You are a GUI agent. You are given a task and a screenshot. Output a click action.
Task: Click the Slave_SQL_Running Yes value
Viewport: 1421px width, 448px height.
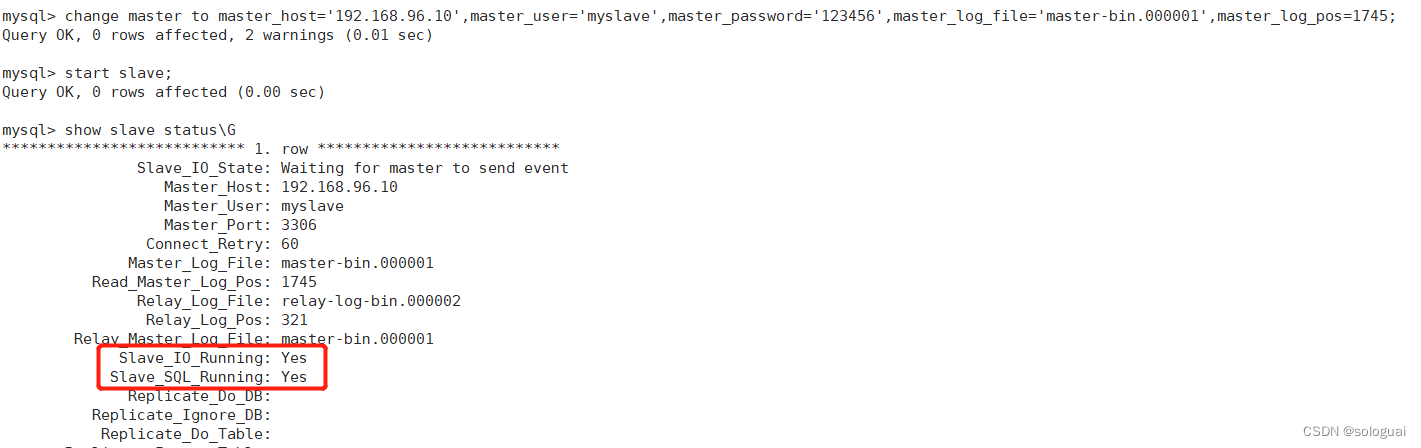294,377
